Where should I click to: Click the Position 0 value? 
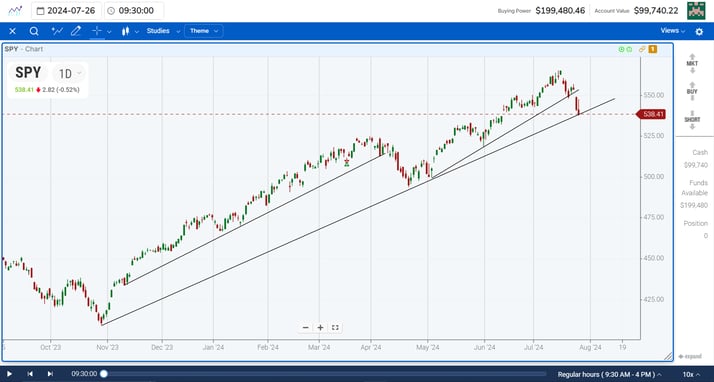706,236
